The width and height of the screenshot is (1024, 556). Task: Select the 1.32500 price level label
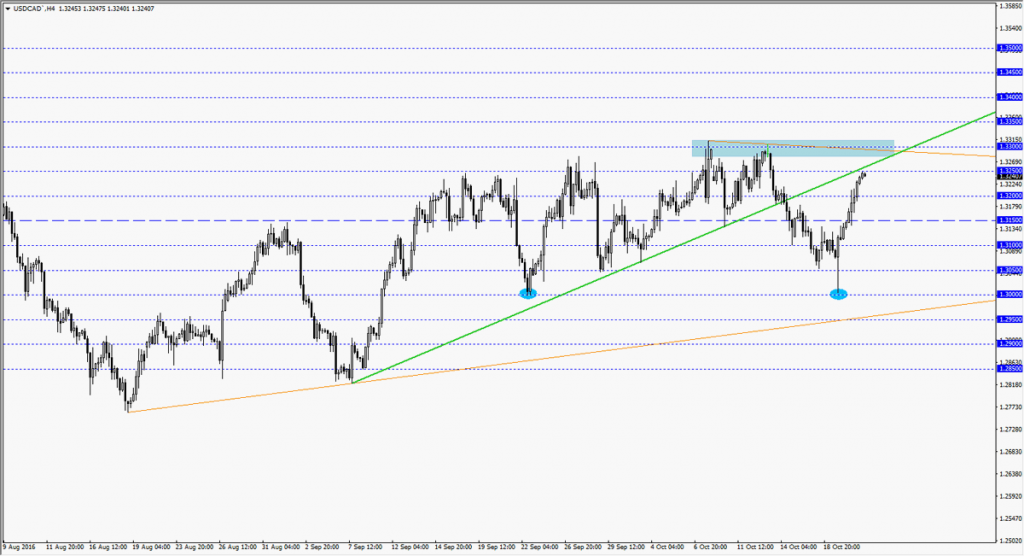tap(1010, 171)
